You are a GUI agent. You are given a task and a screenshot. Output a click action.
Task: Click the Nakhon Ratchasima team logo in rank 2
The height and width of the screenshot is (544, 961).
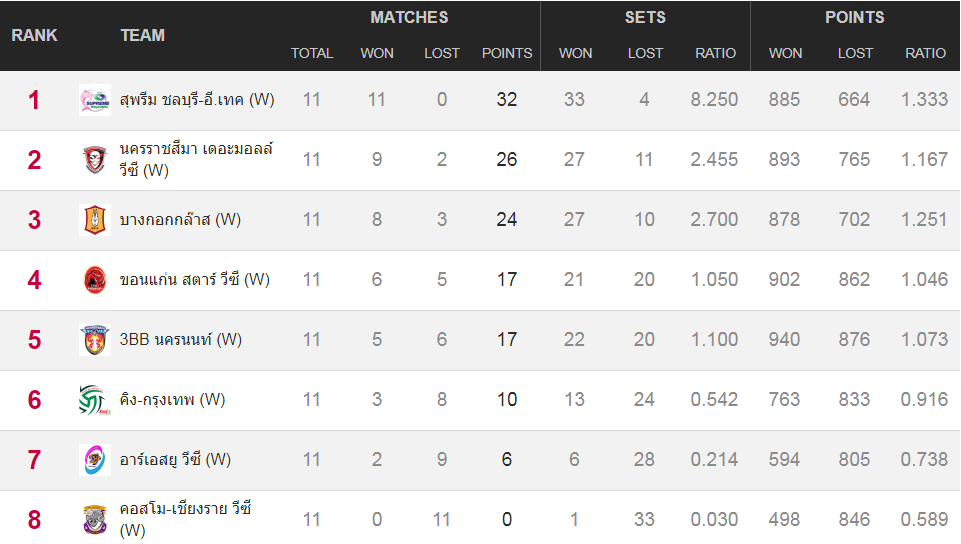[x=95, y=160]
